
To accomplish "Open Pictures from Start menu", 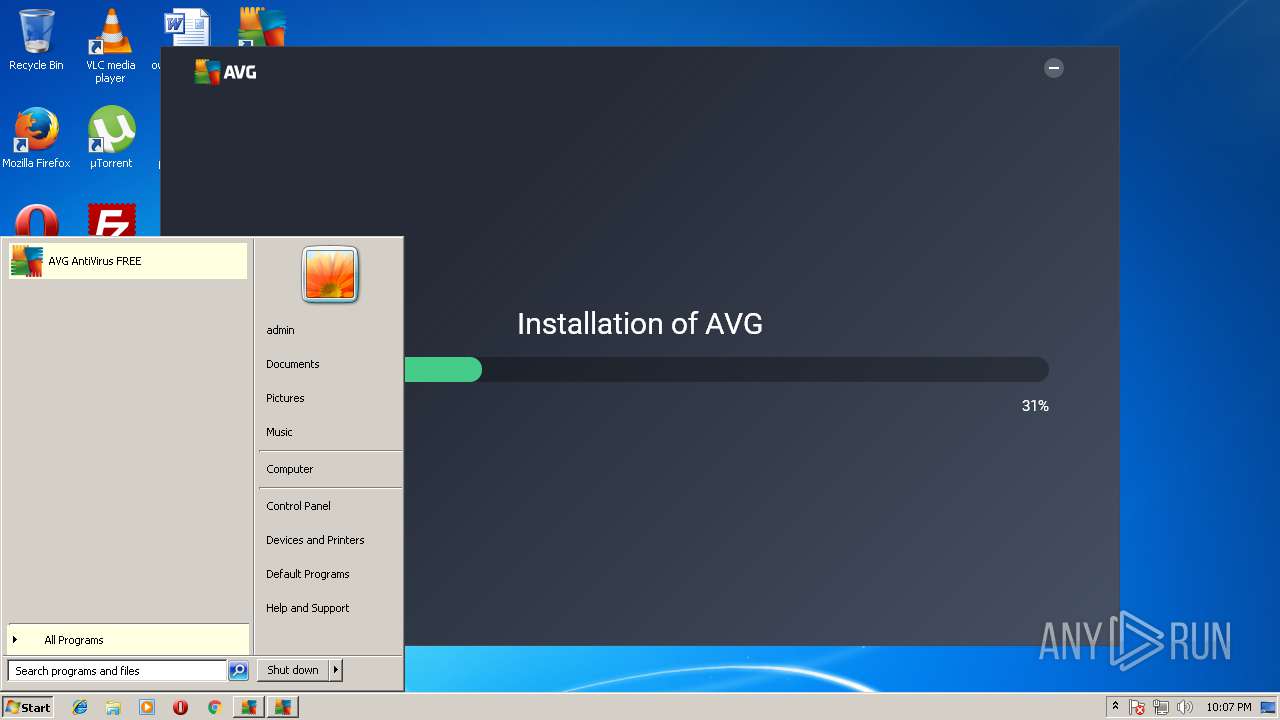I will [285, 398].
